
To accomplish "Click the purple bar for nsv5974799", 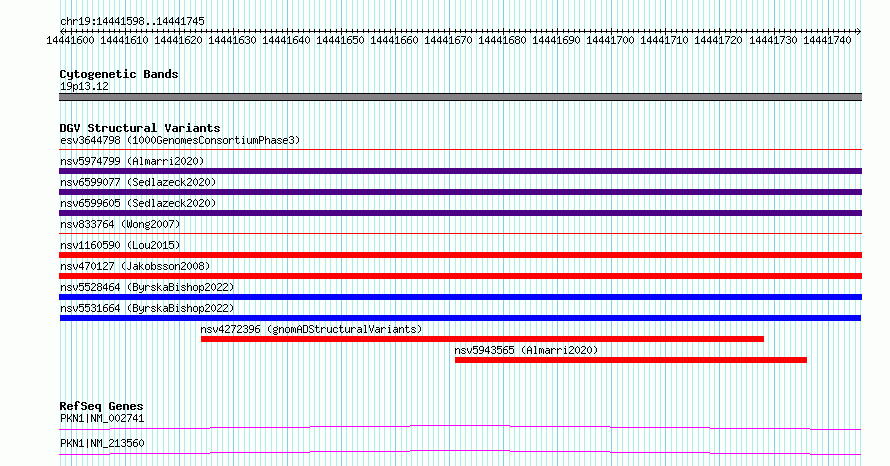I will click(x=460, y=171).
